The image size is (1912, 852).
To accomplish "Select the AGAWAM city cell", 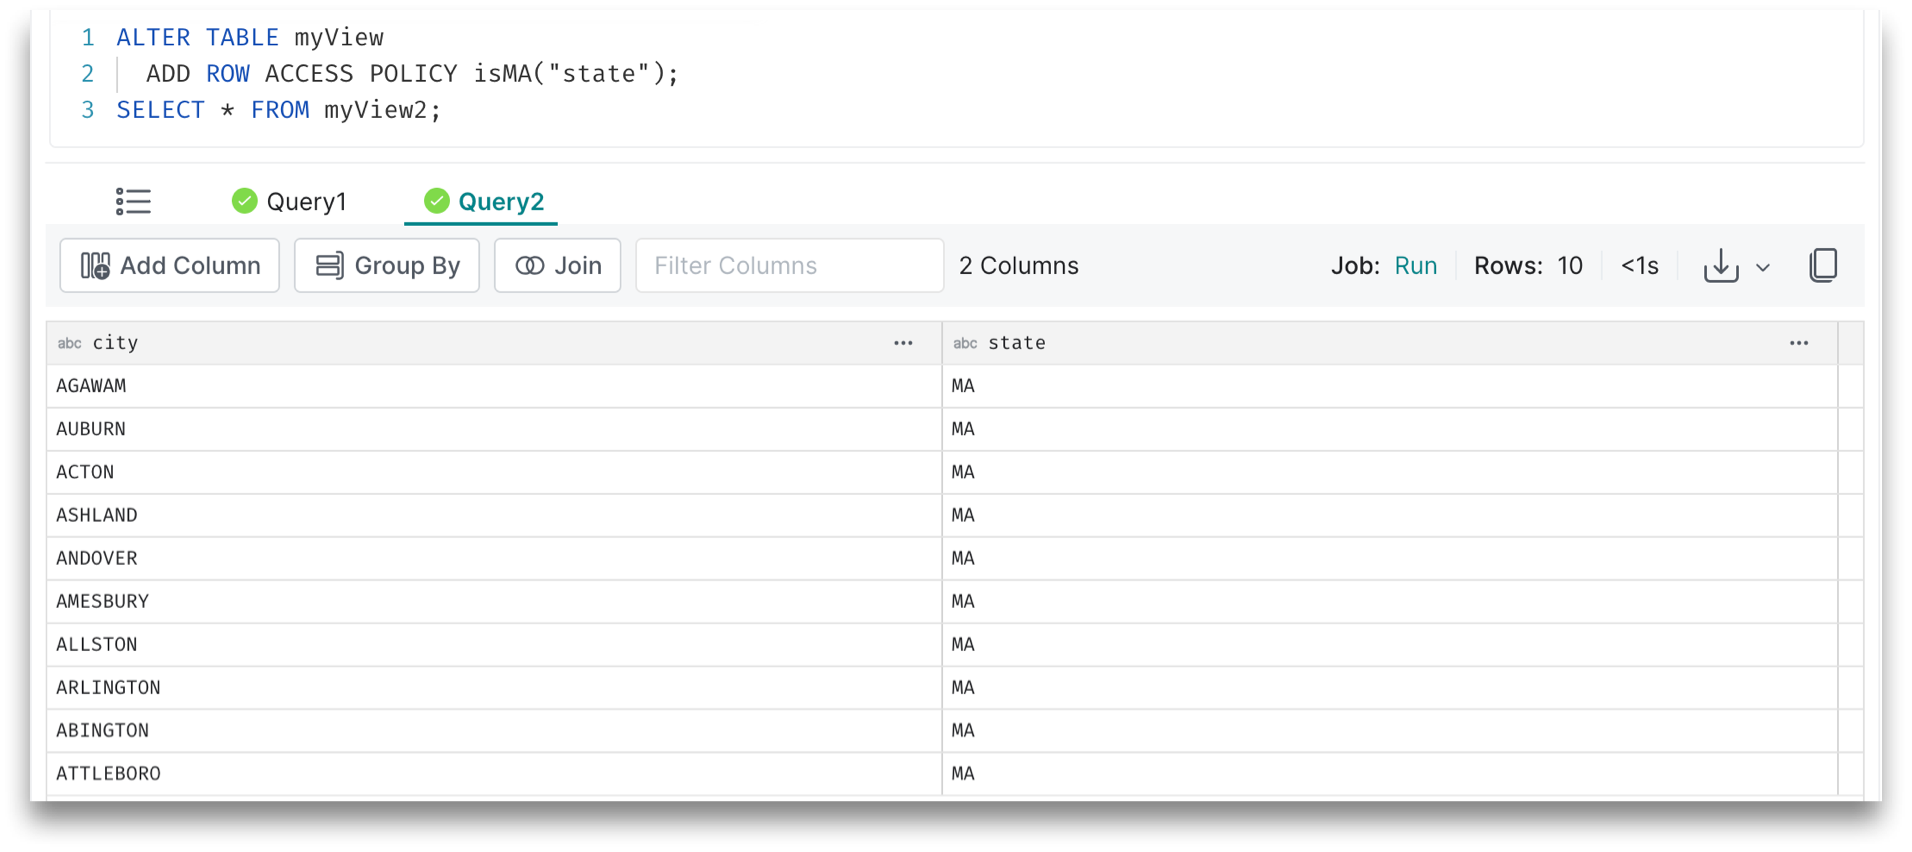I will tap(92, 386).
